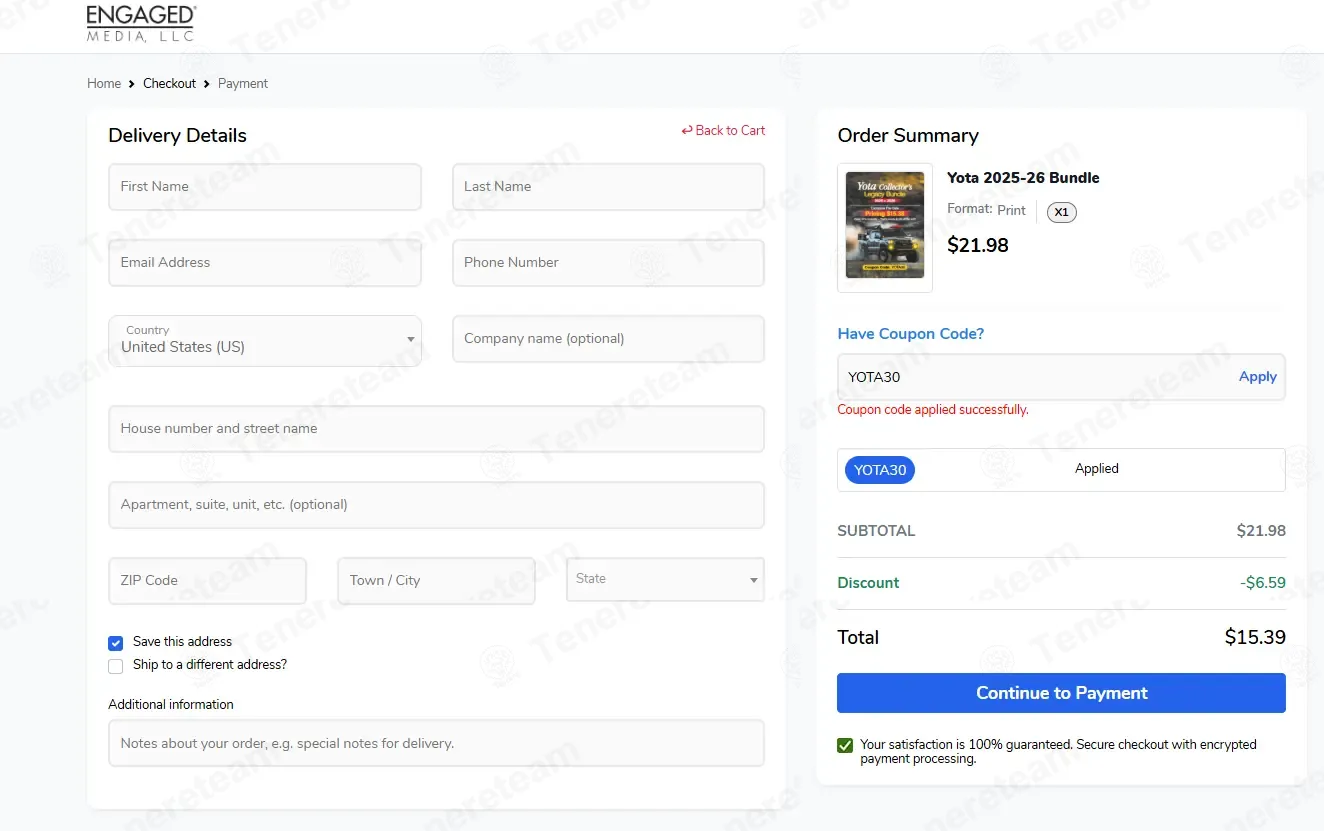1324x831 pixels.
Task: Click the Total value $15.39
Action: point(1255,638)
